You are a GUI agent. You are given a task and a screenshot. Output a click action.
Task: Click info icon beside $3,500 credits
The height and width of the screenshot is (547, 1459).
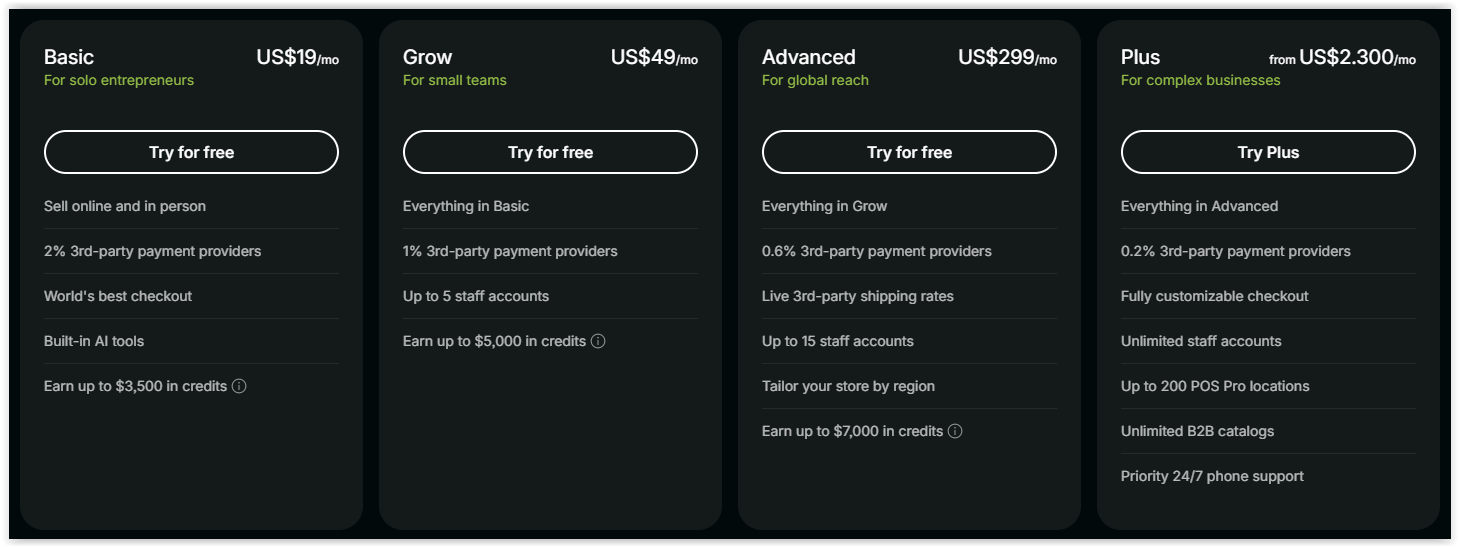point(239,386)
